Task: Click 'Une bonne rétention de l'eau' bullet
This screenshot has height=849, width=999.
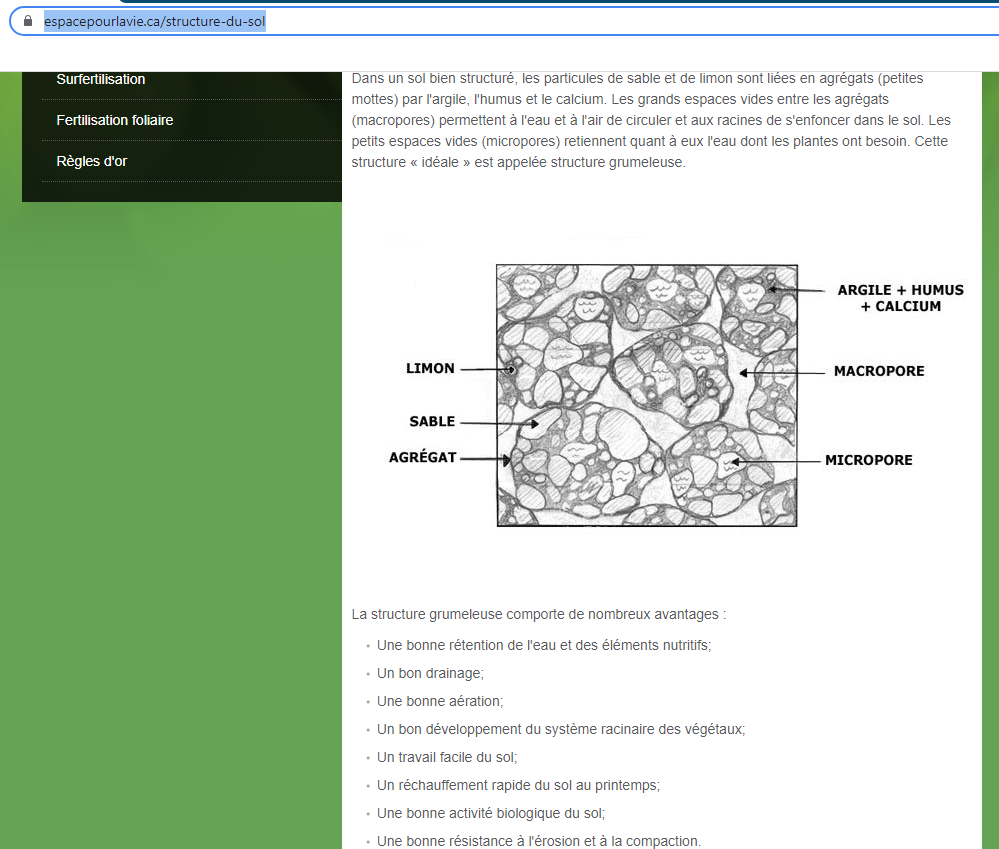Action: tap(544, 646)
